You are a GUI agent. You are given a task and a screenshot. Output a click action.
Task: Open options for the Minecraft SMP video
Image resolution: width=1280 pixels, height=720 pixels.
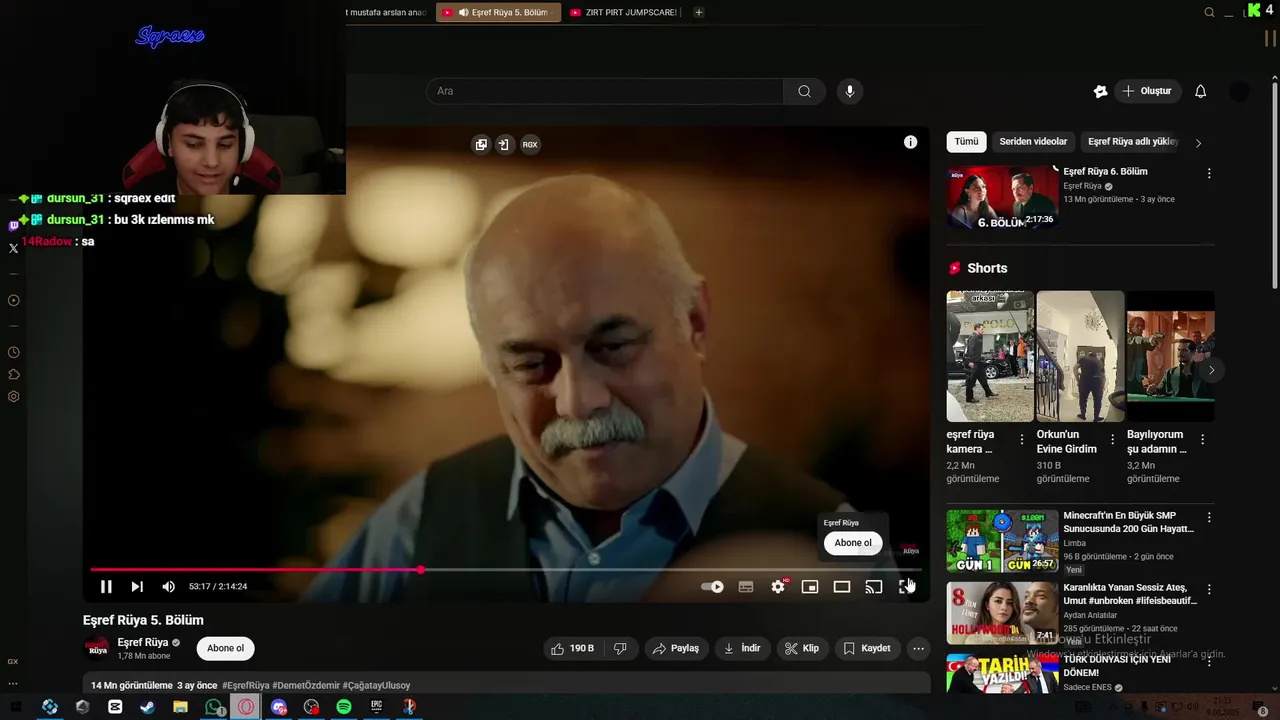click(x=1209, y=517)
